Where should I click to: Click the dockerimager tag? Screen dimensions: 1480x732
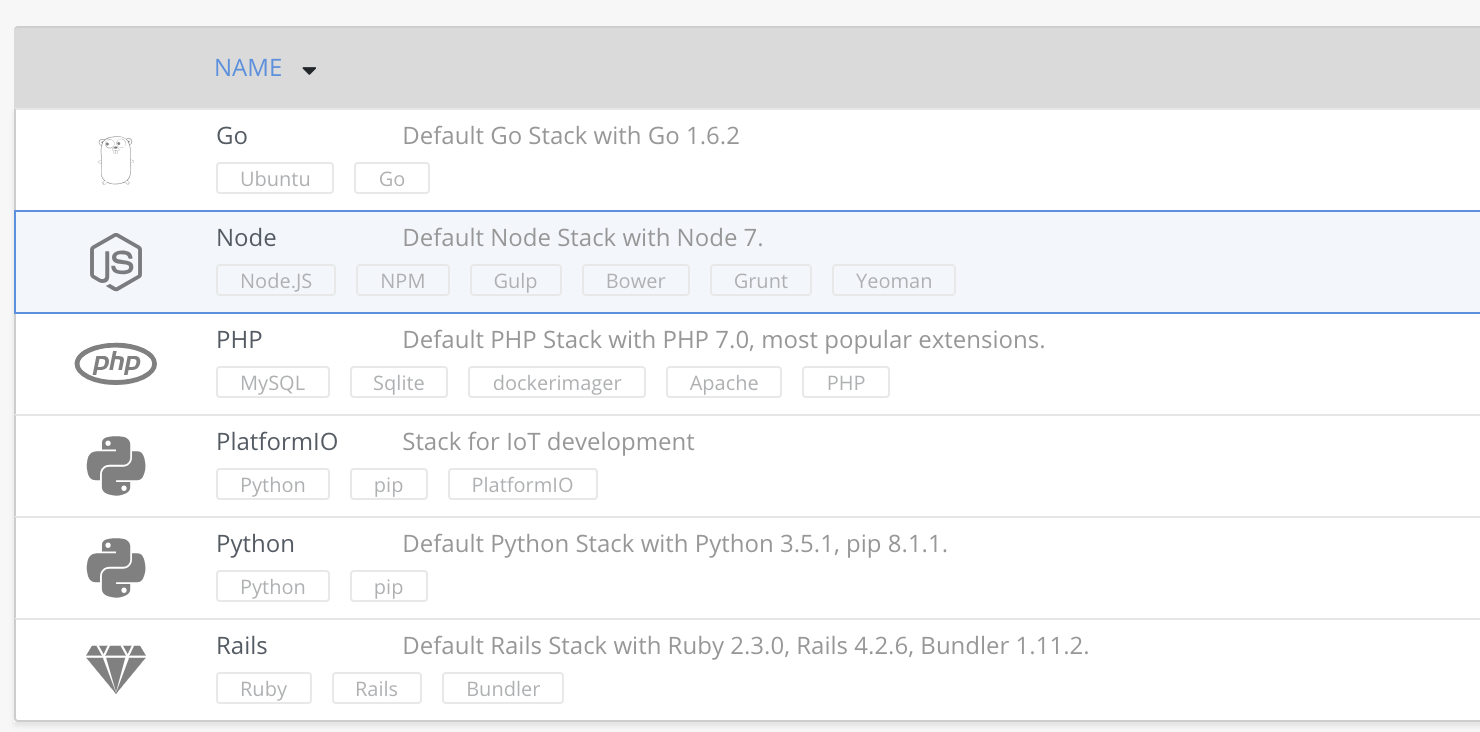pos(557,383)
